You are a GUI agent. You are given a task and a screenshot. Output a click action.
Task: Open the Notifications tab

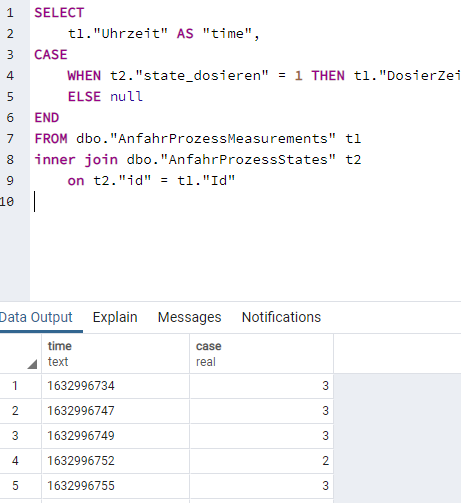pyautogui.click(x=281, y=317)
